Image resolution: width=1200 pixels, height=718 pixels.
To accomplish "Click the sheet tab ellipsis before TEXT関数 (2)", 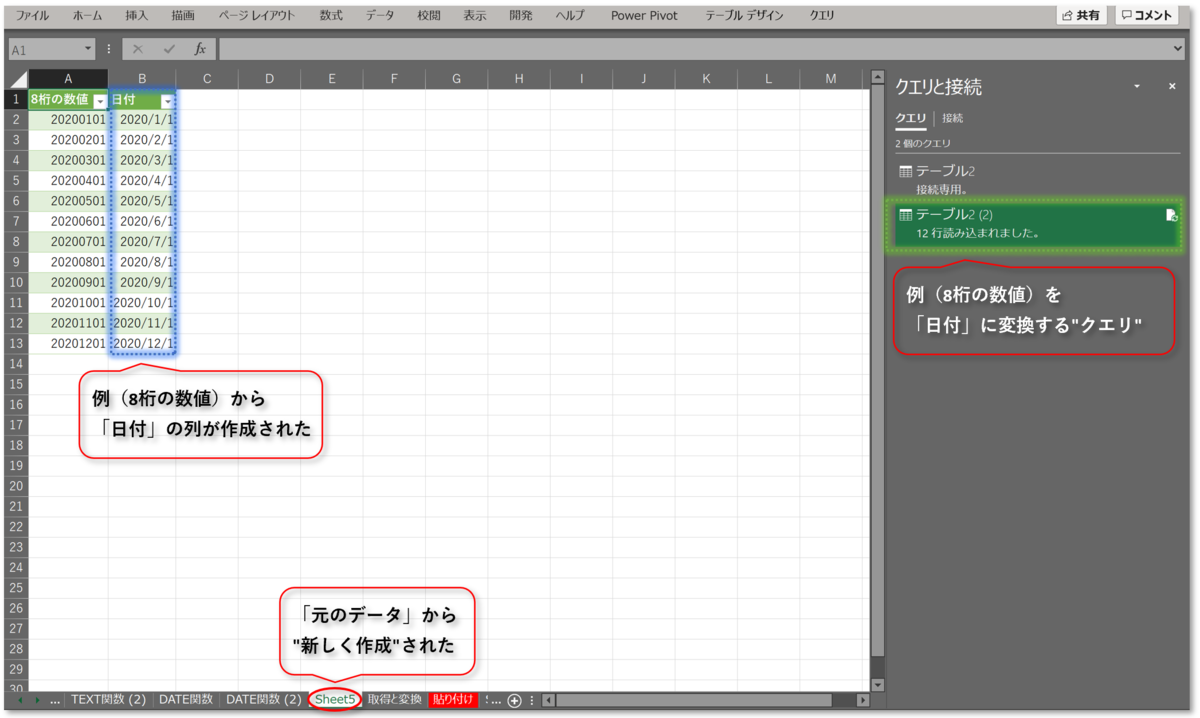I will pyautogui.click(x=55, y=700).
